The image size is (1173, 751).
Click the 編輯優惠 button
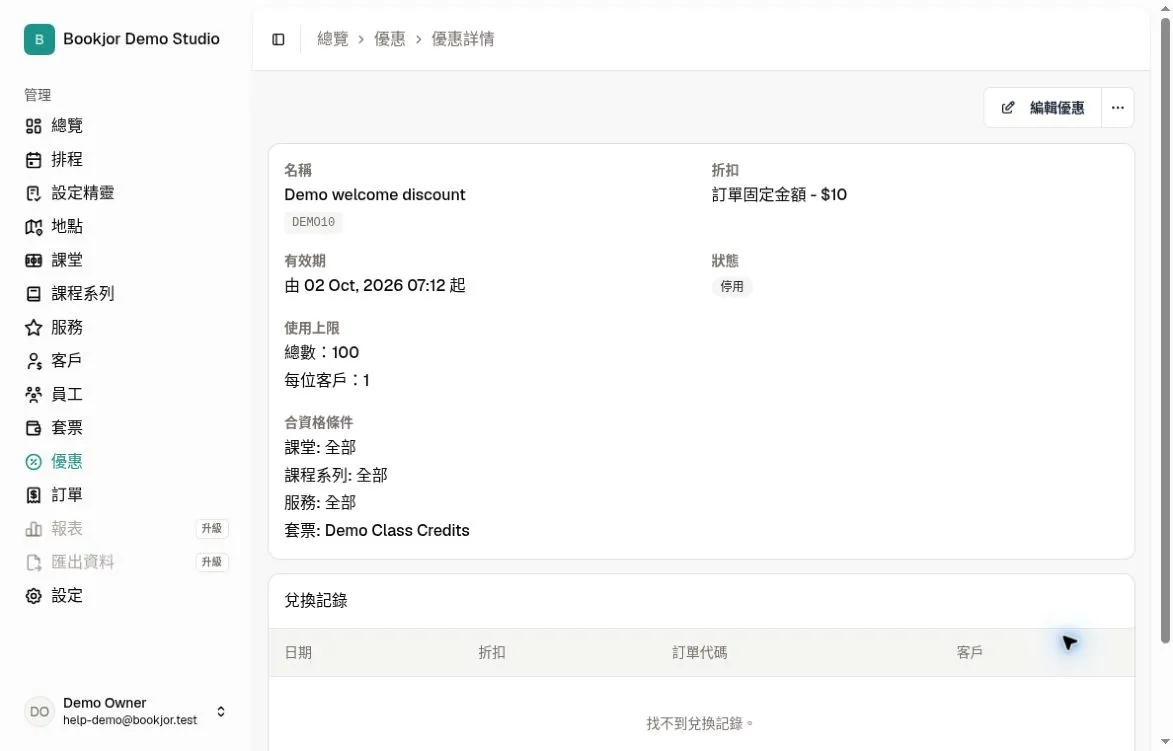pos(1042,108)
